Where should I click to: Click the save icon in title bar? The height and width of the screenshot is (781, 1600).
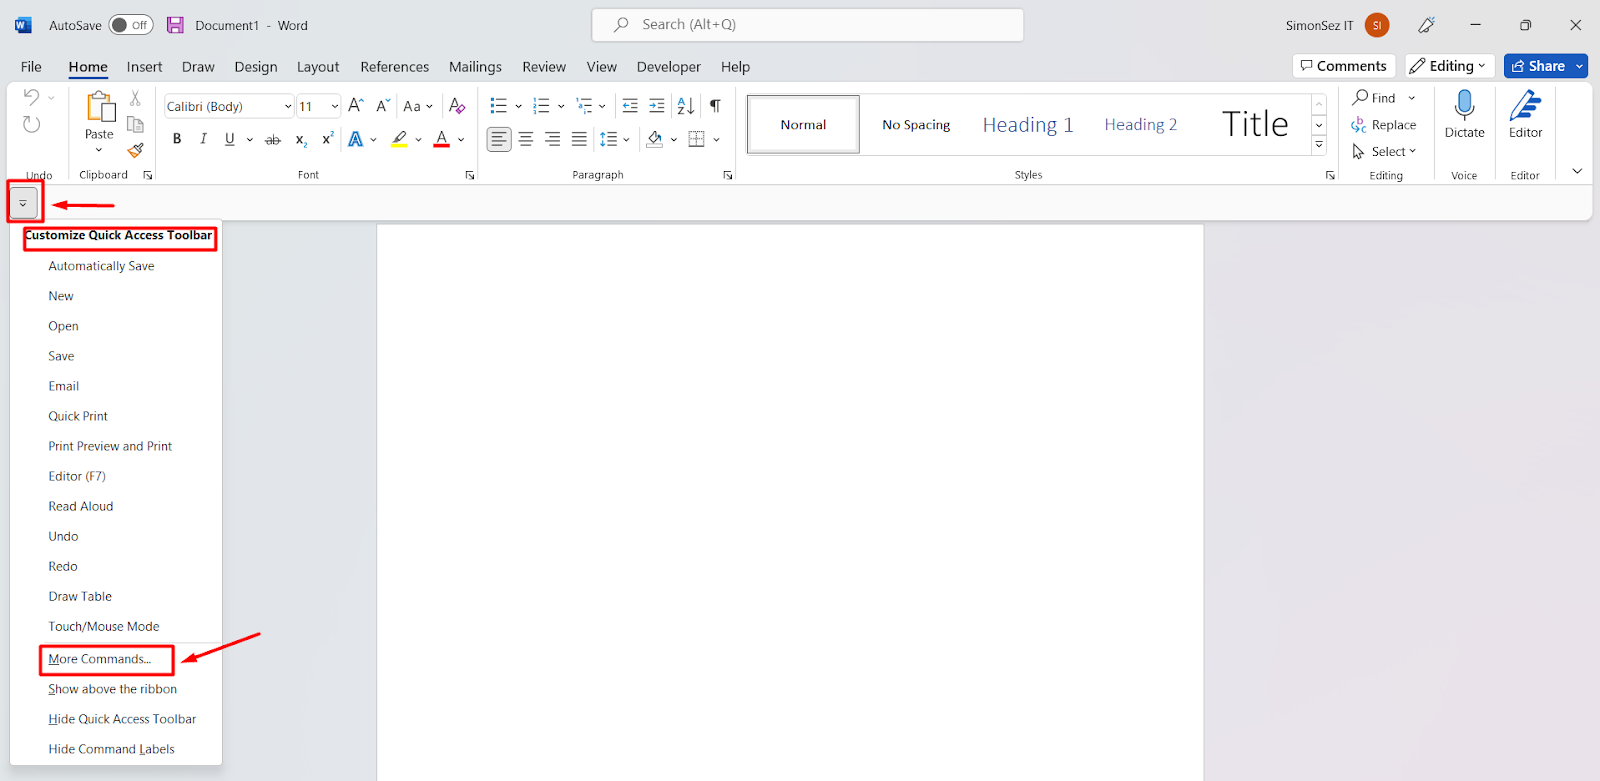pos(175,25)
